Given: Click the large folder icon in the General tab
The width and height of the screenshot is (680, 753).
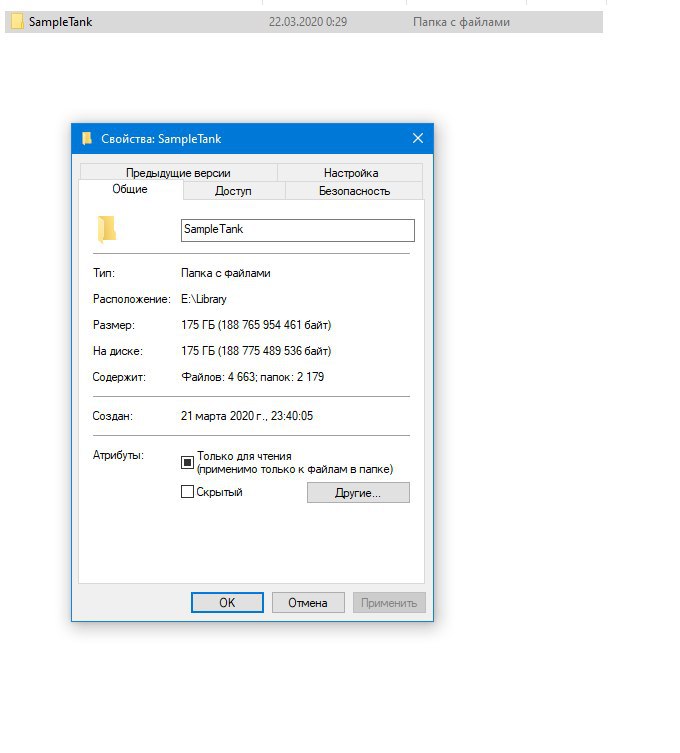Looking at the screenshot, I should coord(107,229).
